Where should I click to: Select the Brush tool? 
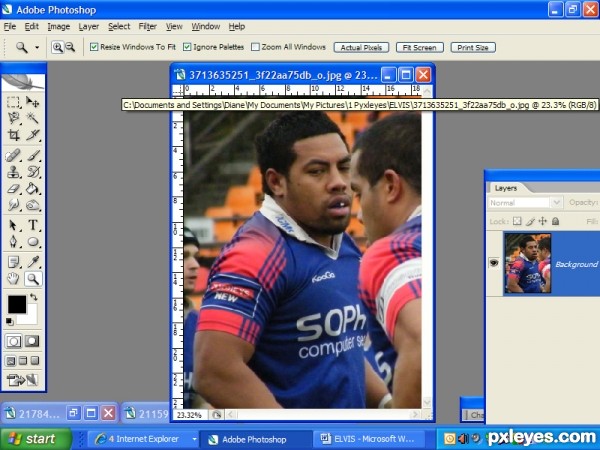[x=33, y=155]
